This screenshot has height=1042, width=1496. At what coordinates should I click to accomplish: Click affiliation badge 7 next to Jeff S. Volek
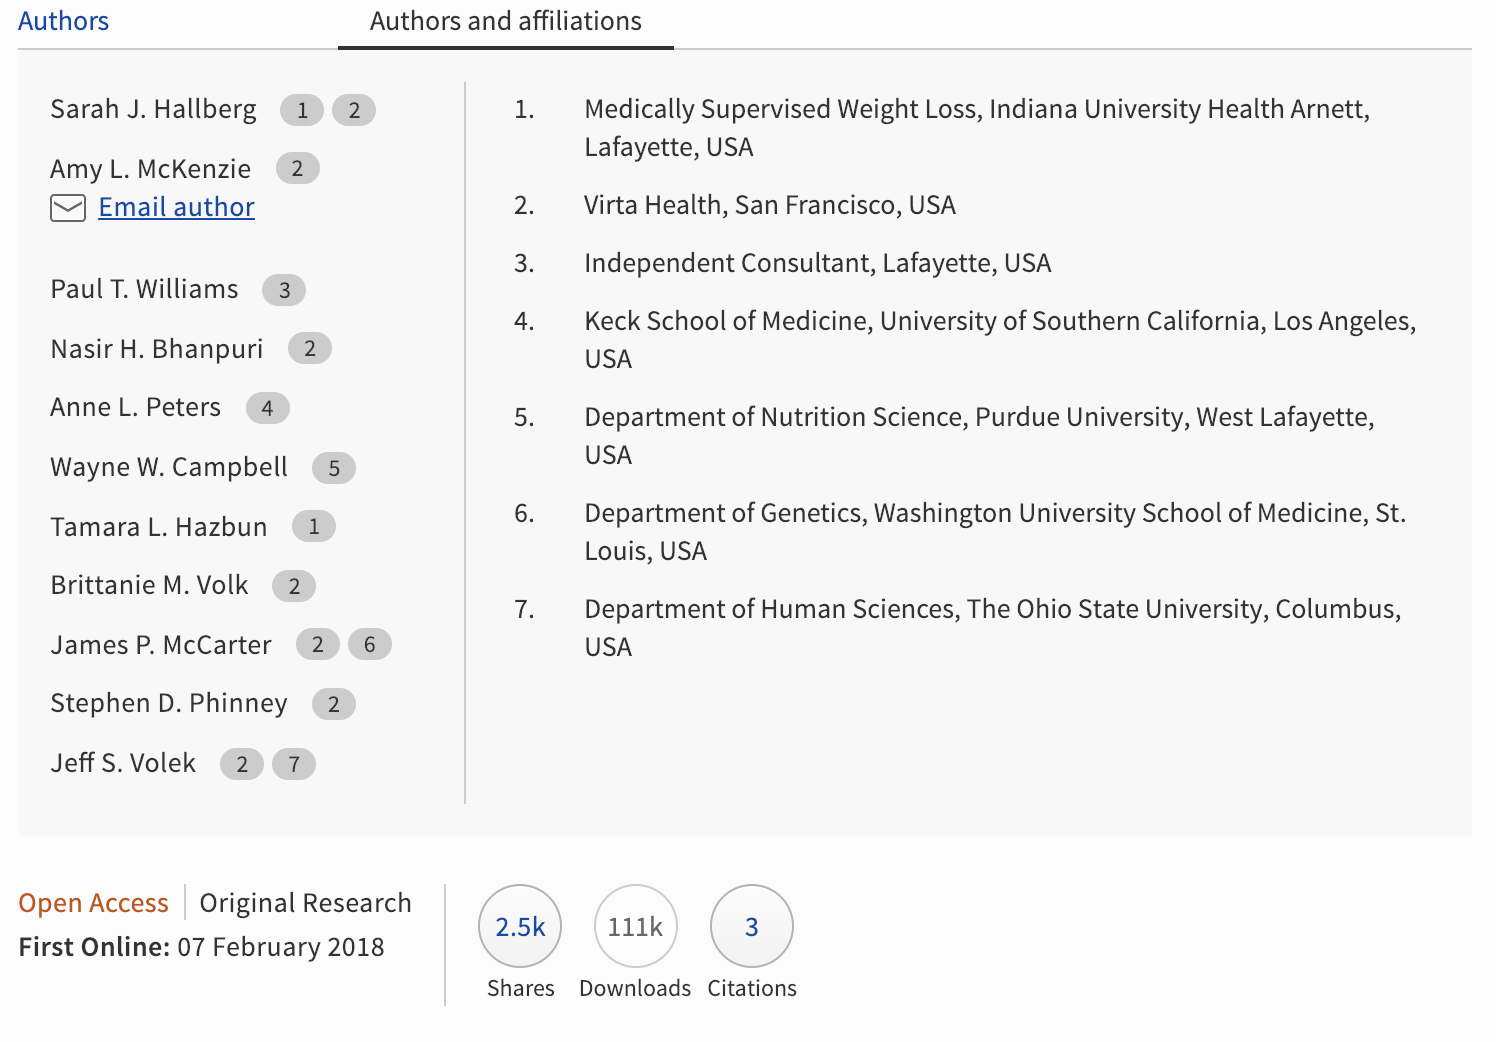[294, 764]
